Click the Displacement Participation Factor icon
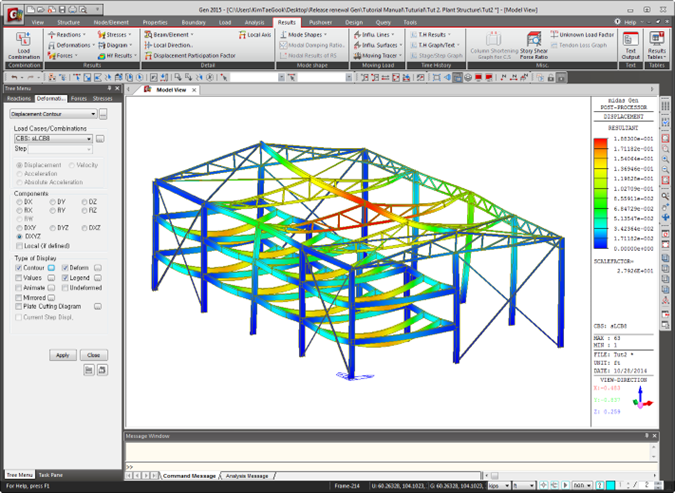Viewport: 675px width, 493px height. coord(148,56)
